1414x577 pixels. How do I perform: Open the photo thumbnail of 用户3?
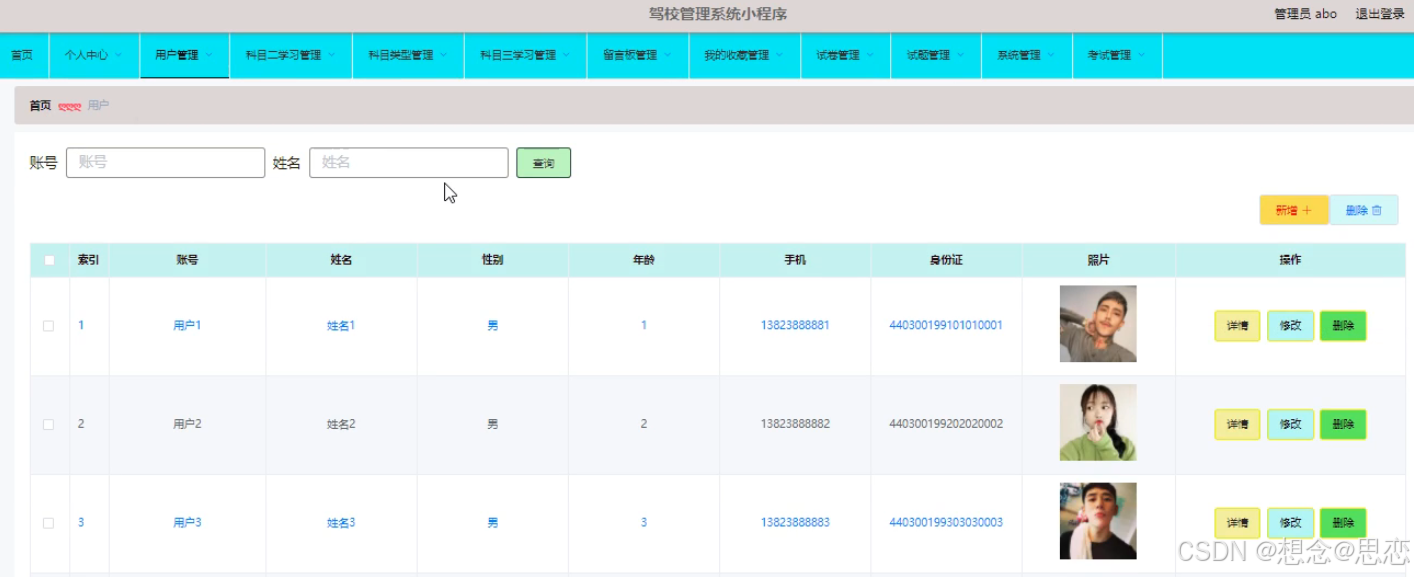[1098, 521]
